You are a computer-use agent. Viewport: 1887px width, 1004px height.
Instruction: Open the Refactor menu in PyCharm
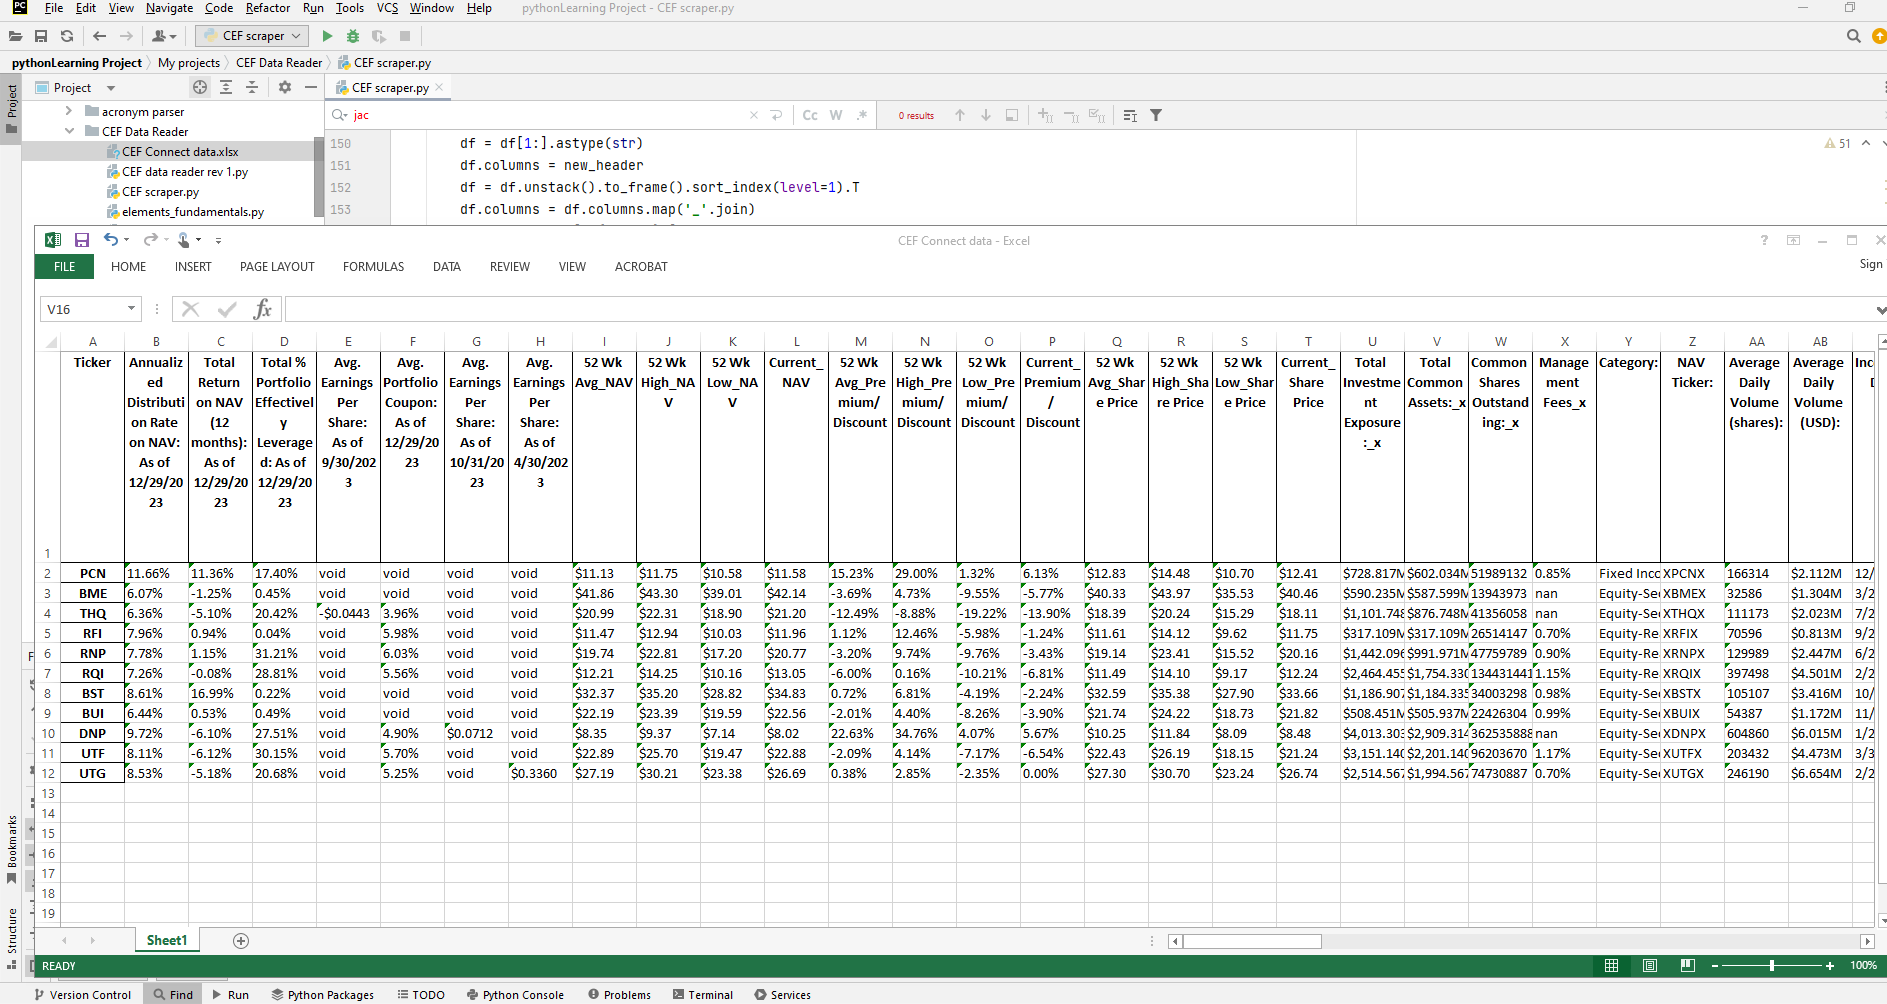point(267,8)
